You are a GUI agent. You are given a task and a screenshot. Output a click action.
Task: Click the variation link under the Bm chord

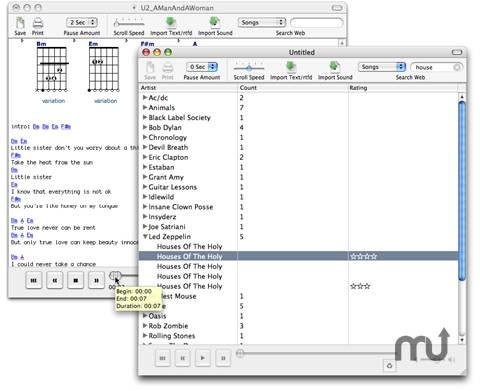[x=53, y=101]
